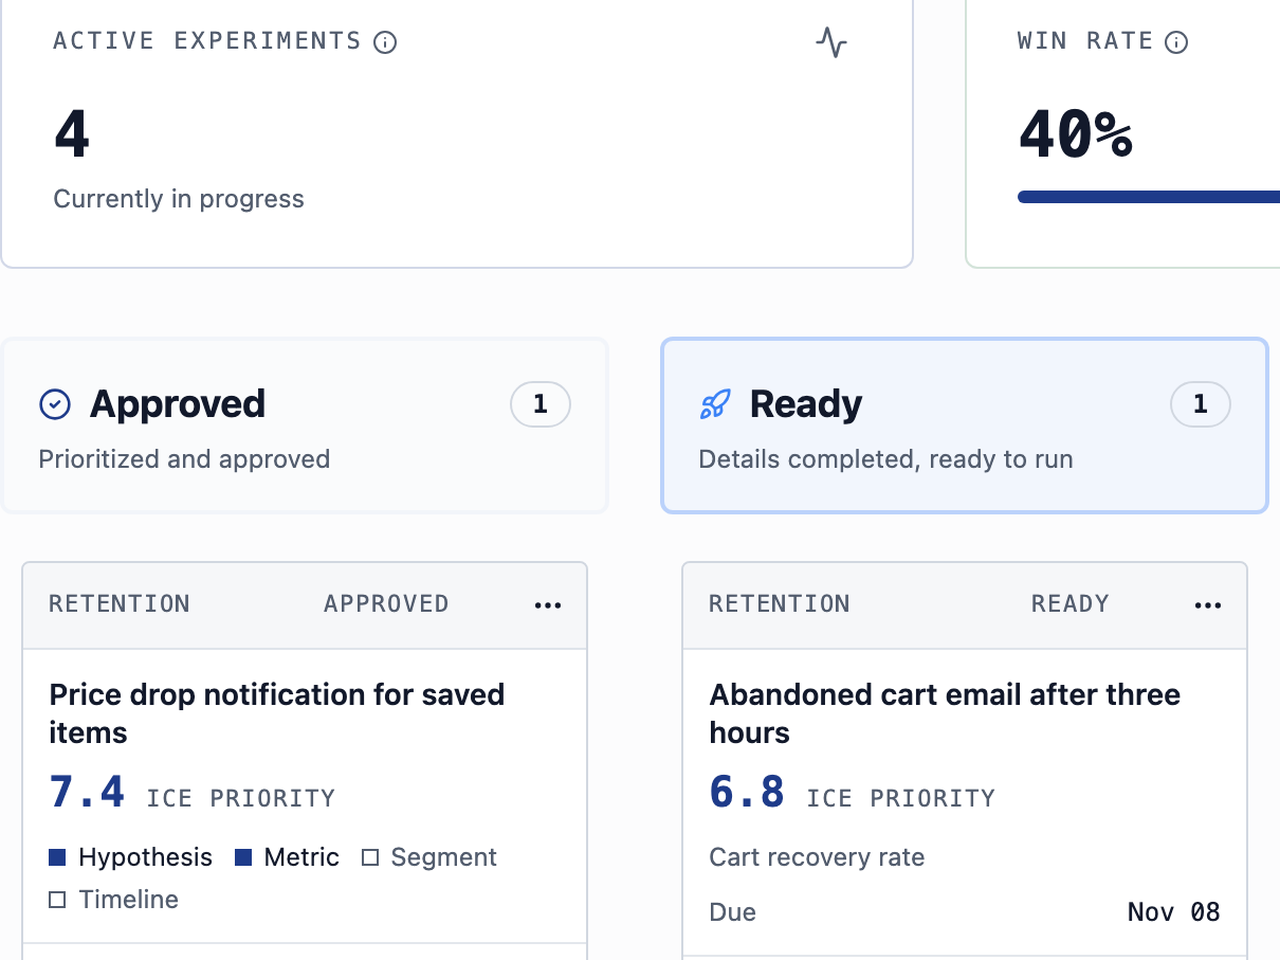Click the 6.8 ICE priority score
Viewport: 1280px width, 960px height.
[747, 792]
